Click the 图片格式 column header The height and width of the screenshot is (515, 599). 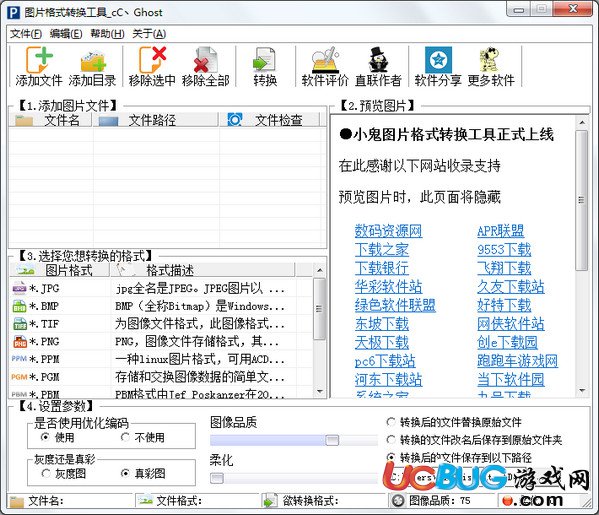pyautogui.click(x=60, y=270)
